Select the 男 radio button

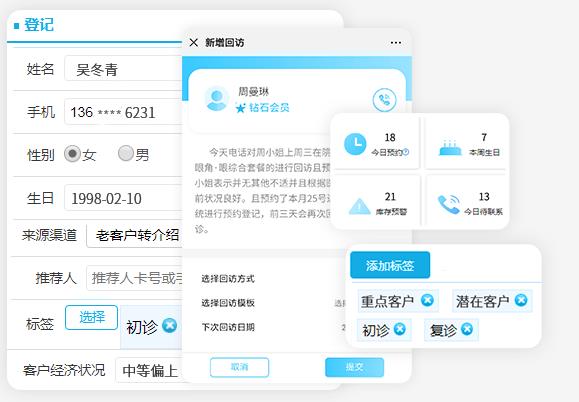[126, 153]
